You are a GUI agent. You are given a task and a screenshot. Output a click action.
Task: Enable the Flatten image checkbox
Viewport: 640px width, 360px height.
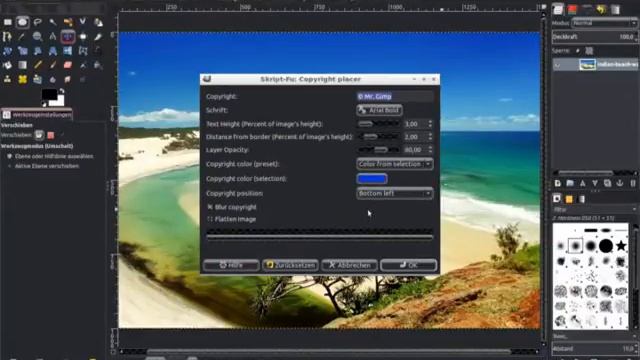(210, 219)
